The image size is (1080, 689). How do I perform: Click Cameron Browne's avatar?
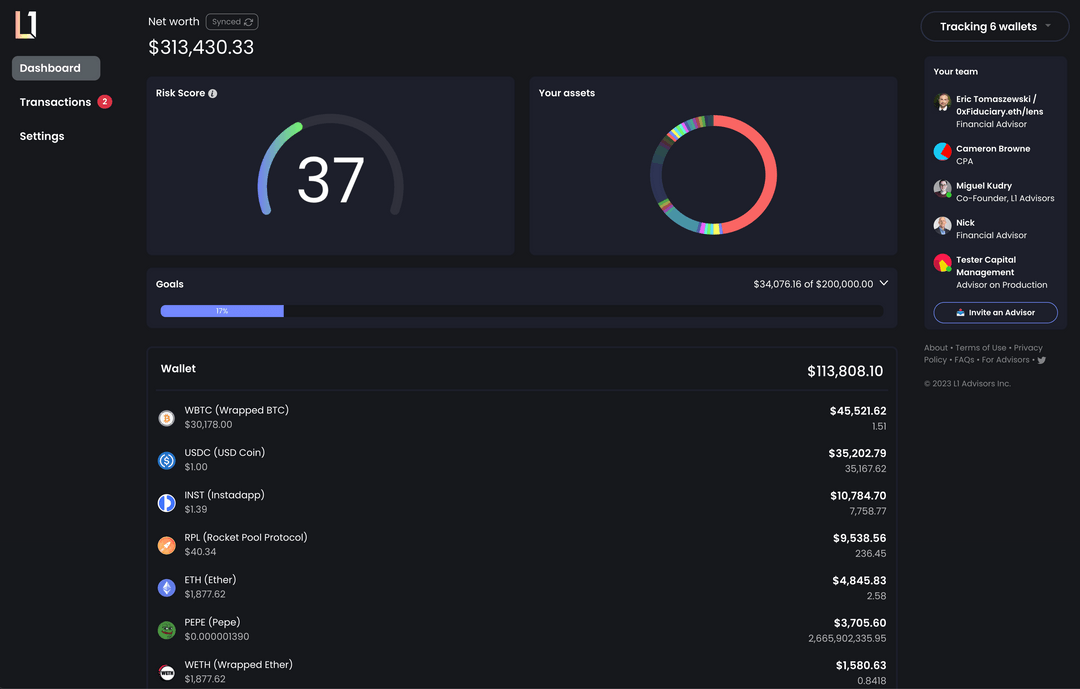point(942,152)
